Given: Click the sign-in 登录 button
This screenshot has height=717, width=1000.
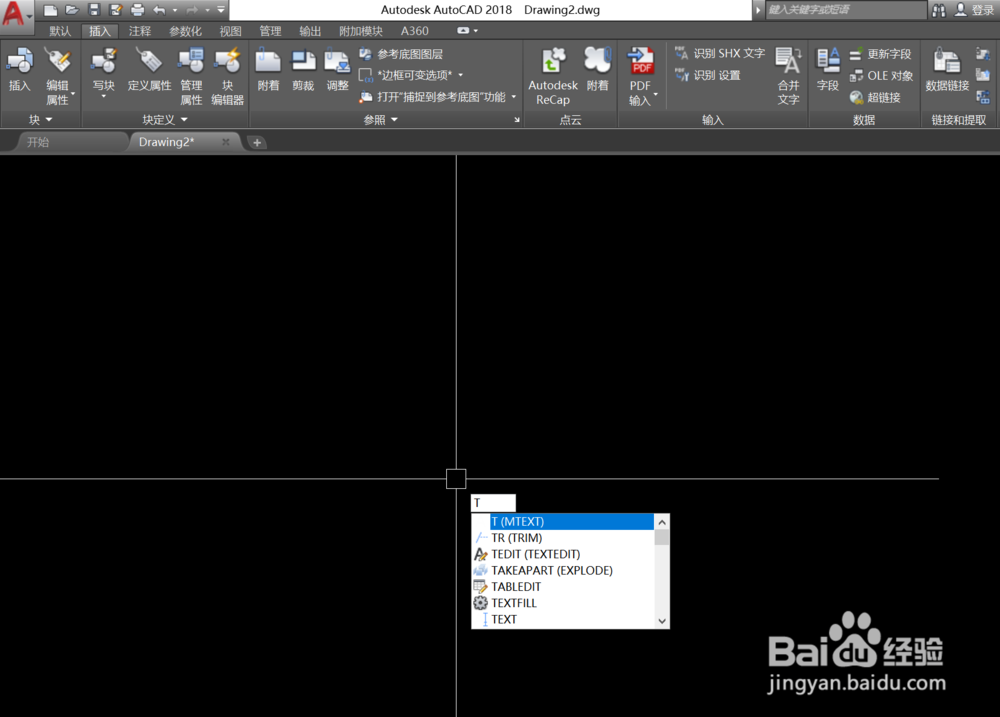Looking at the screenshot, I should (x=974, y=10).
